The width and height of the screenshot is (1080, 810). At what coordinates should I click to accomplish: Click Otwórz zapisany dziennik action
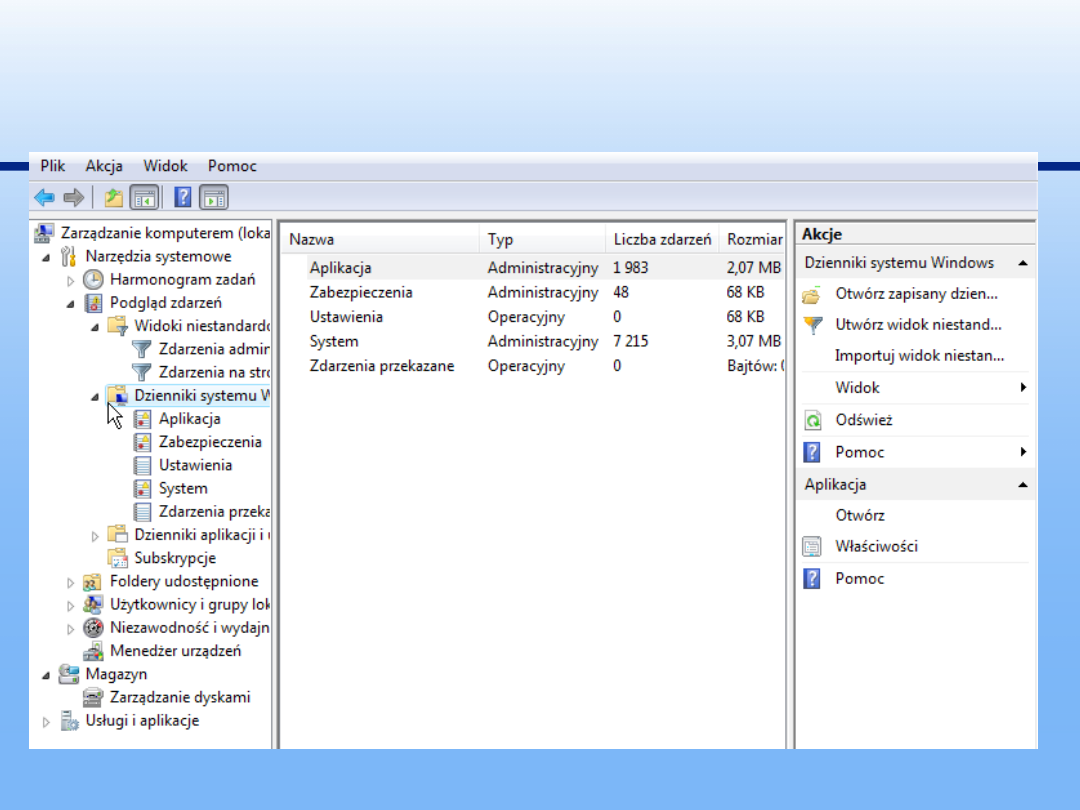tap(916, 294)
